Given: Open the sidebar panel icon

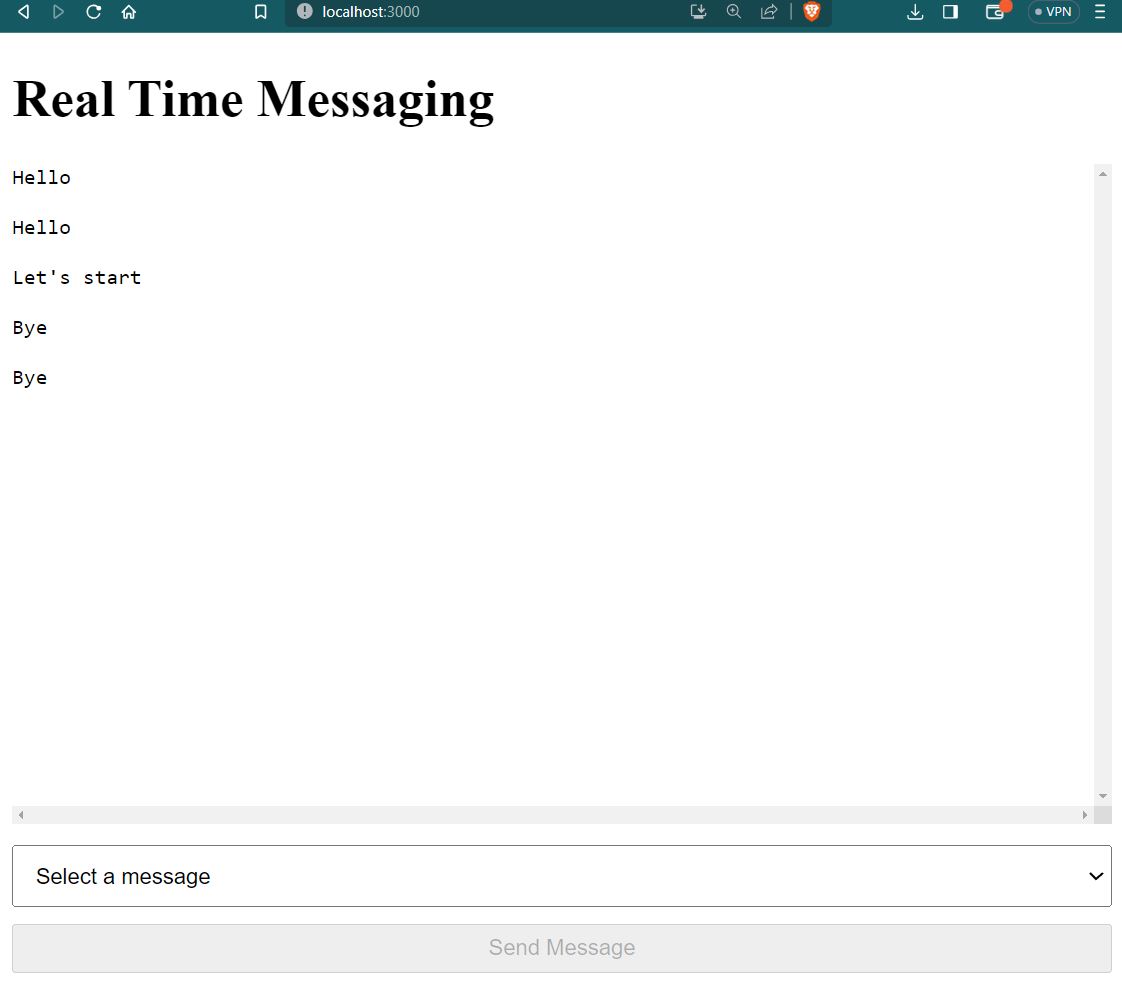Looking at the screenshot, I should coord(948,13).
